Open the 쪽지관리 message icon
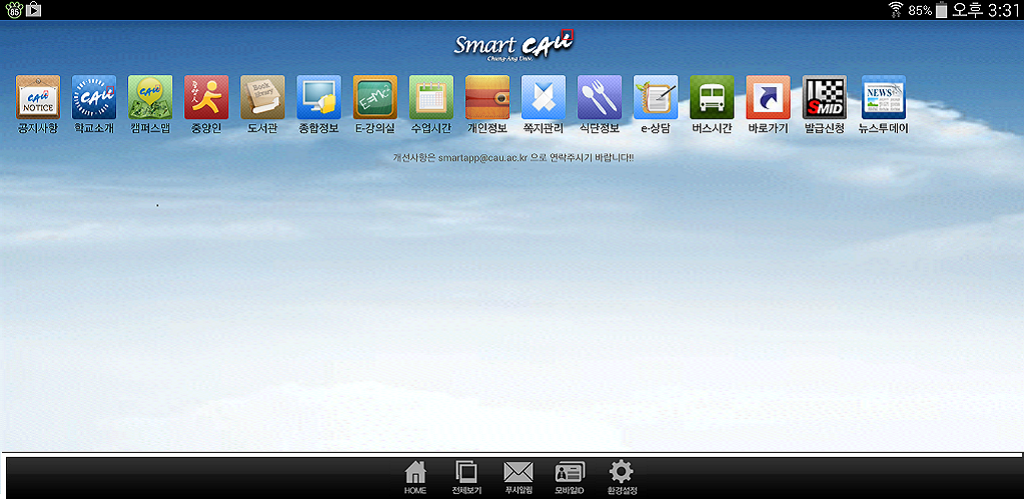The width and height of the screenshot is (1024, 500). [x=543, y=97]
